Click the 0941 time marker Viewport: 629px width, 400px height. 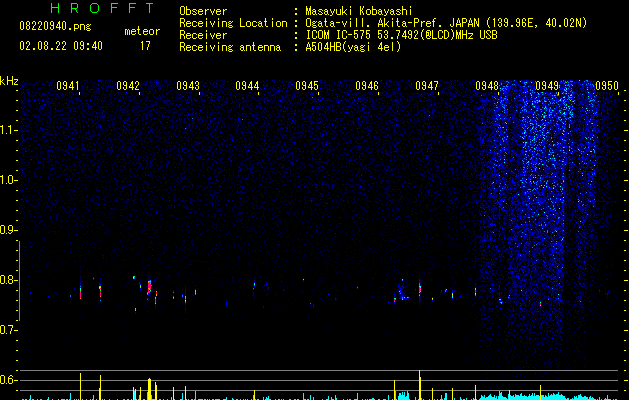(x=68, y=86)
